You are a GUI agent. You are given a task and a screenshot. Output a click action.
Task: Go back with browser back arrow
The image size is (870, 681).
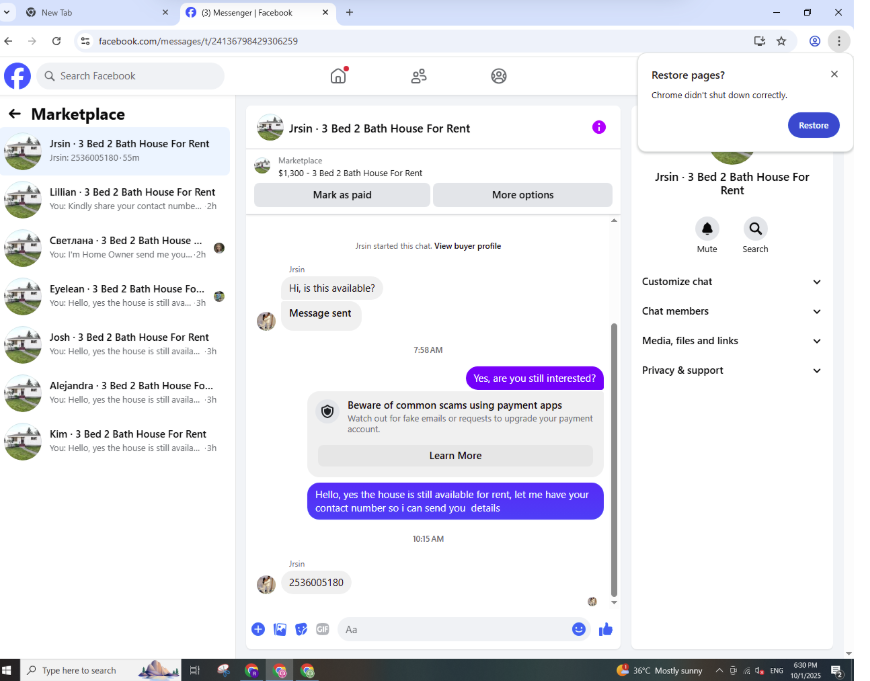(8, 41)
